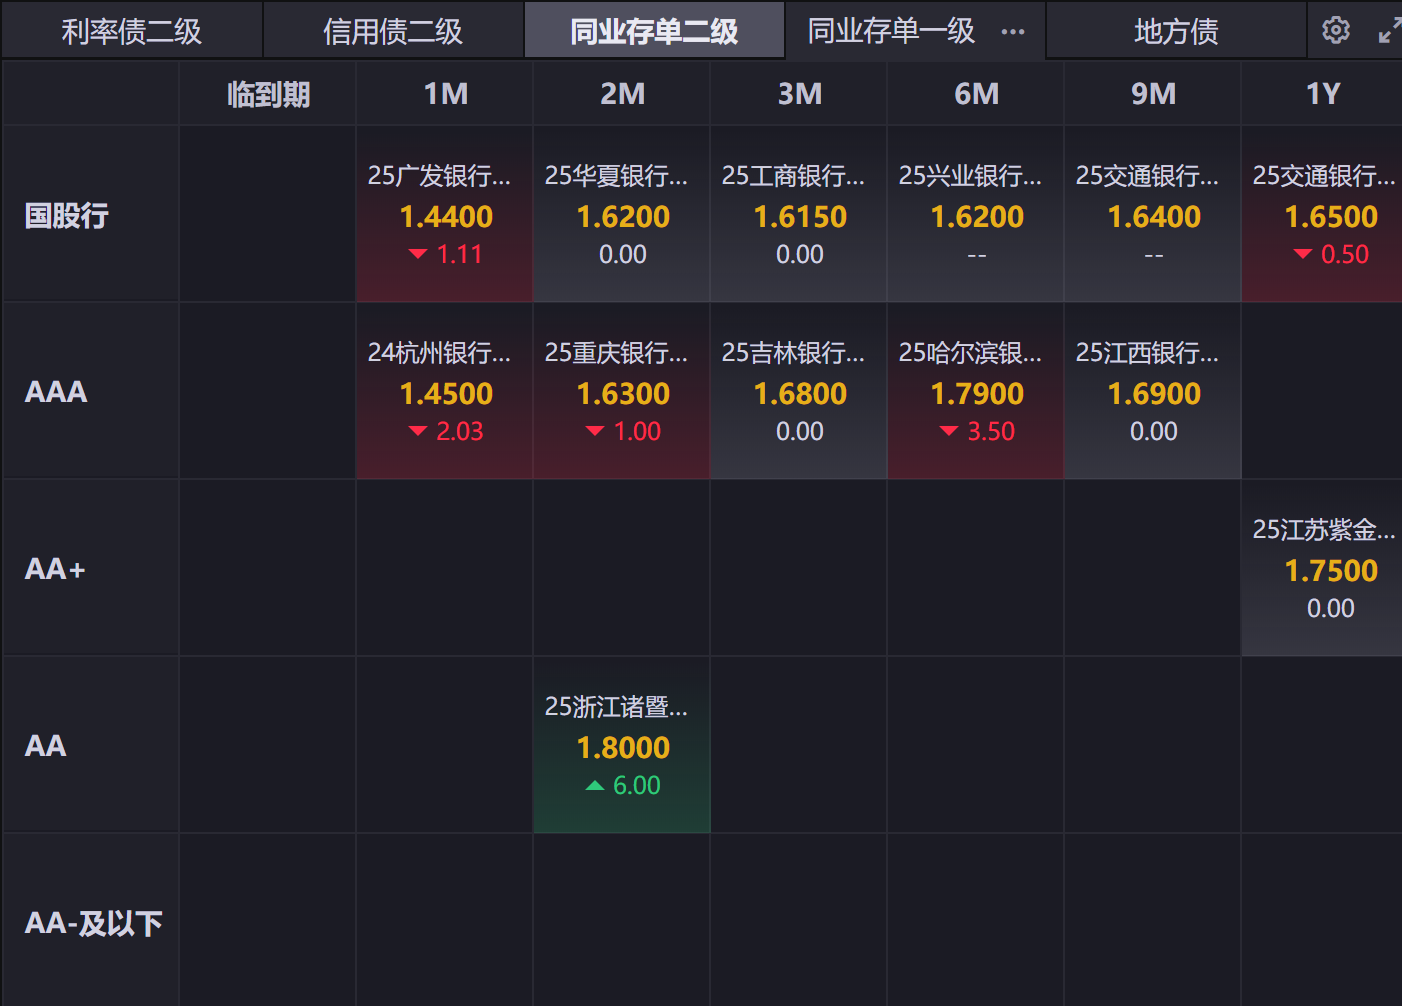
Task: Click the 25哈尔滨银行 1.7900 cell
Action: 976,392
